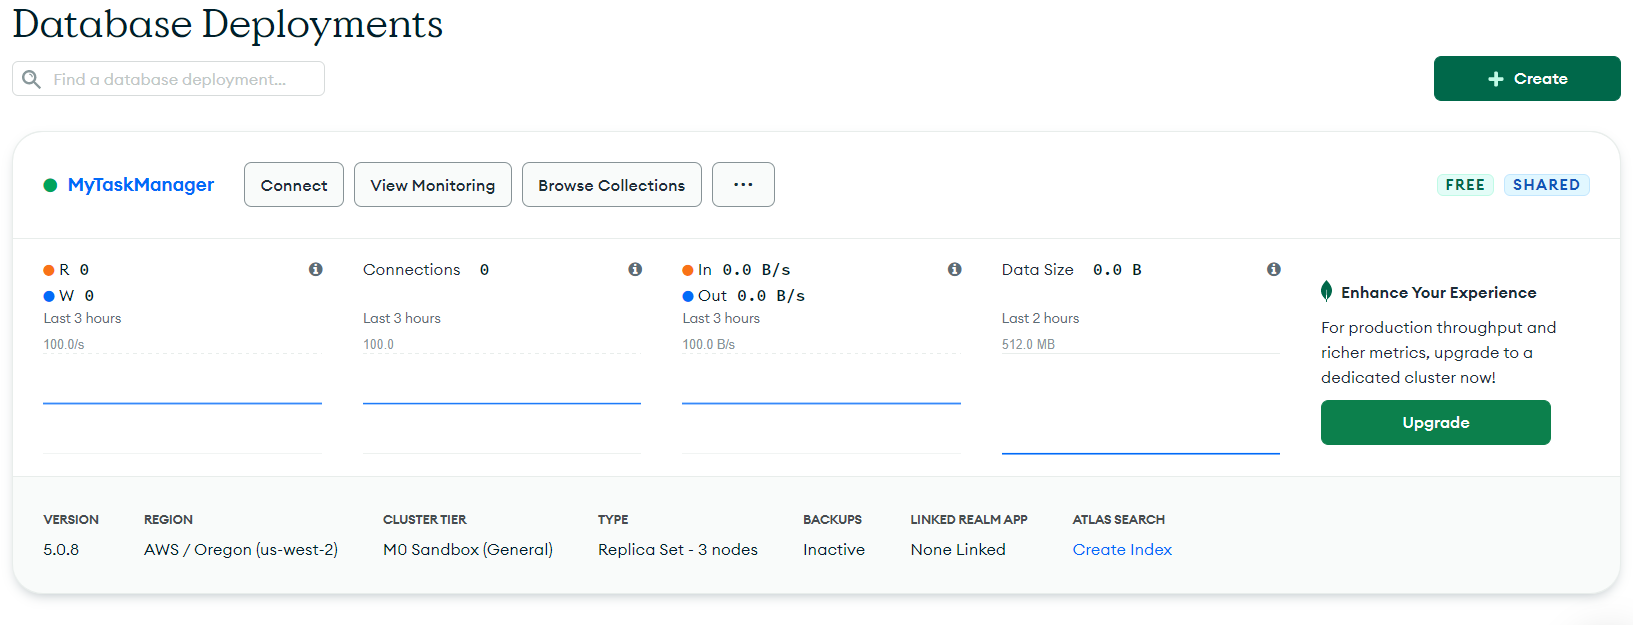Click the leaf icon beside Enhance Your Experience
Viewport: 1633px width, 625px height.
(x=1326, y=291)
